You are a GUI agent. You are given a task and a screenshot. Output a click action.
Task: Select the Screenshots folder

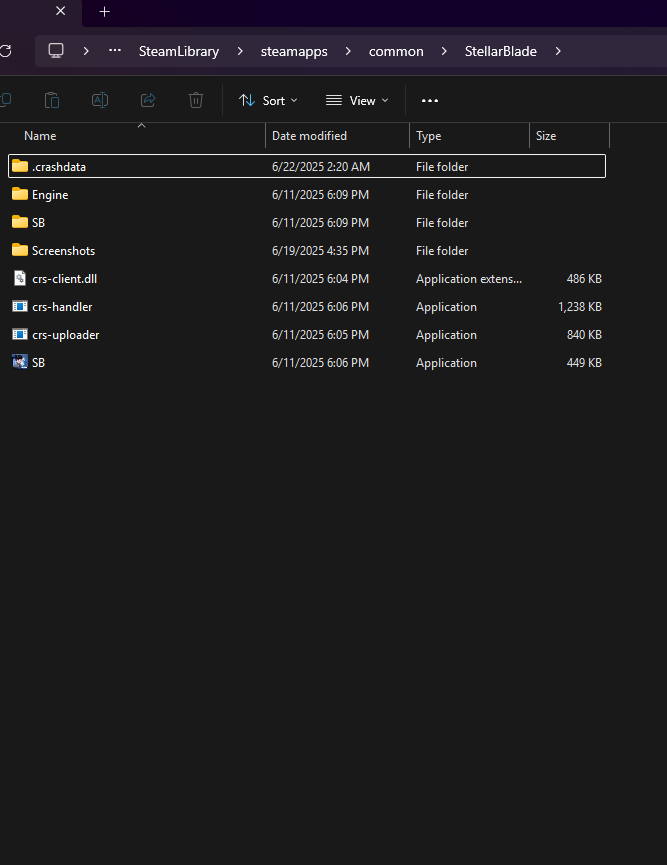click(307, 250)
